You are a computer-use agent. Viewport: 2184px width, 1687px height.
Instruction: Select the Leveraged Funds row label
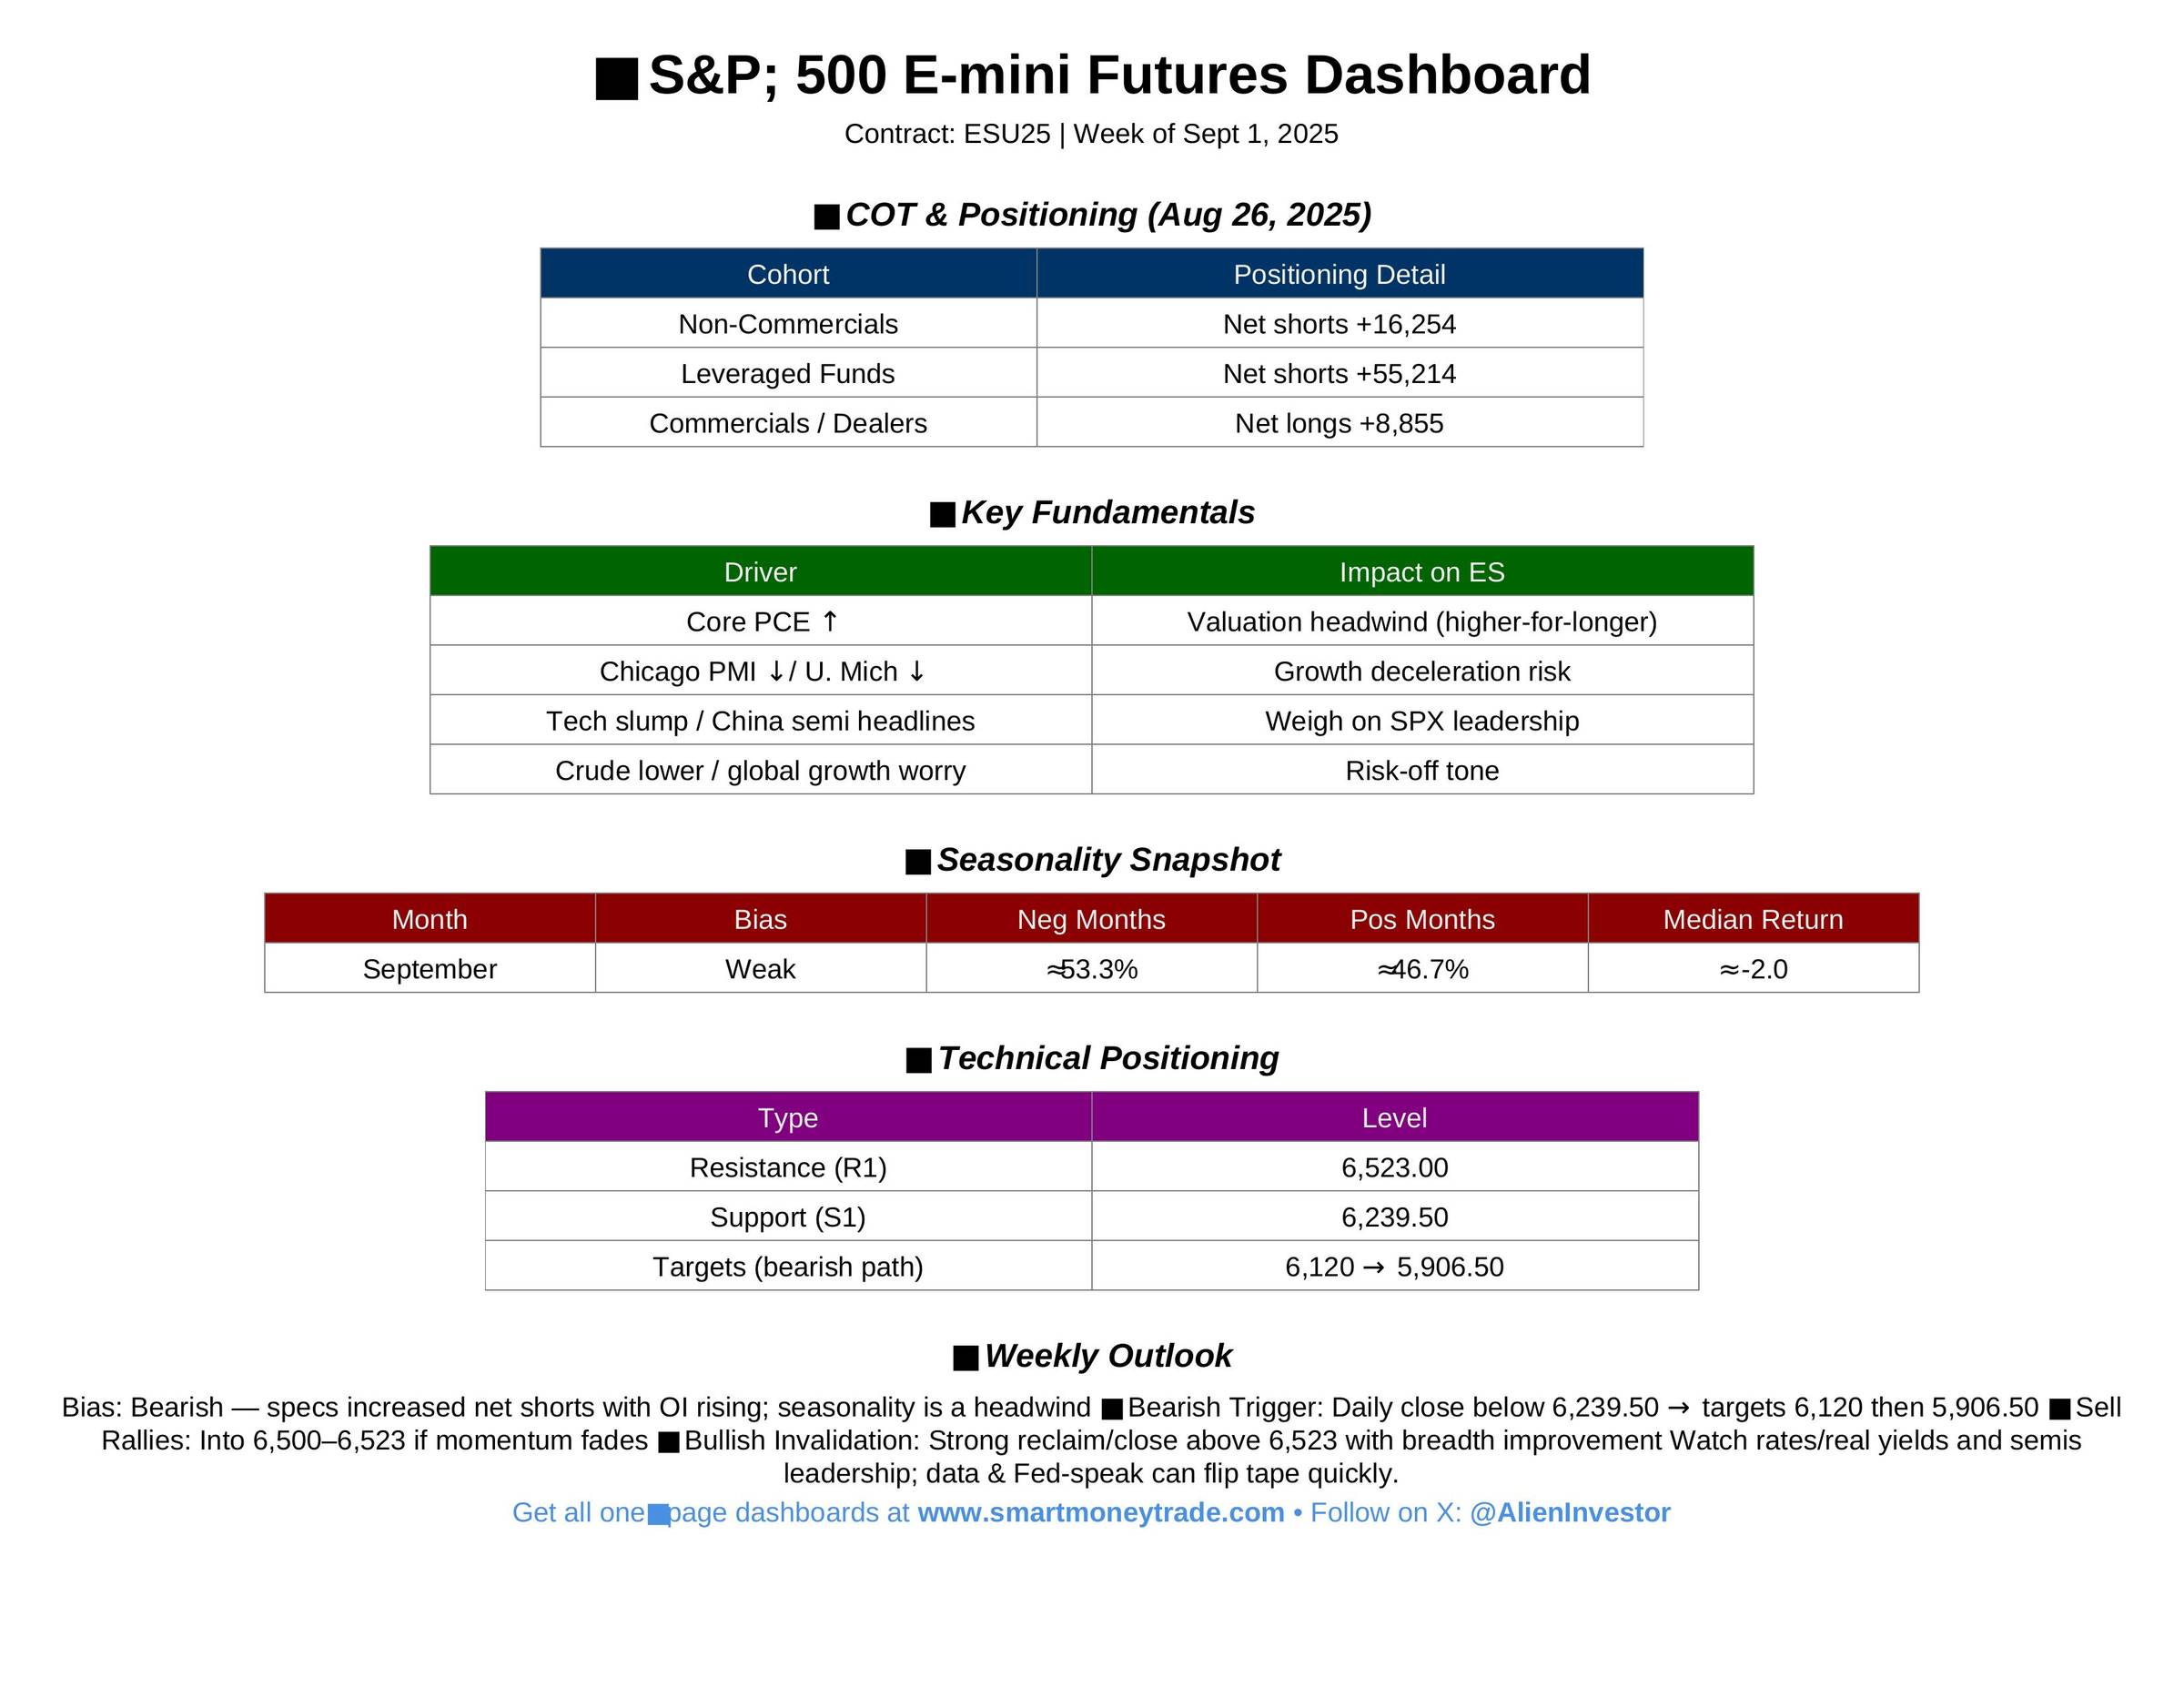click(x=788, y=374)
